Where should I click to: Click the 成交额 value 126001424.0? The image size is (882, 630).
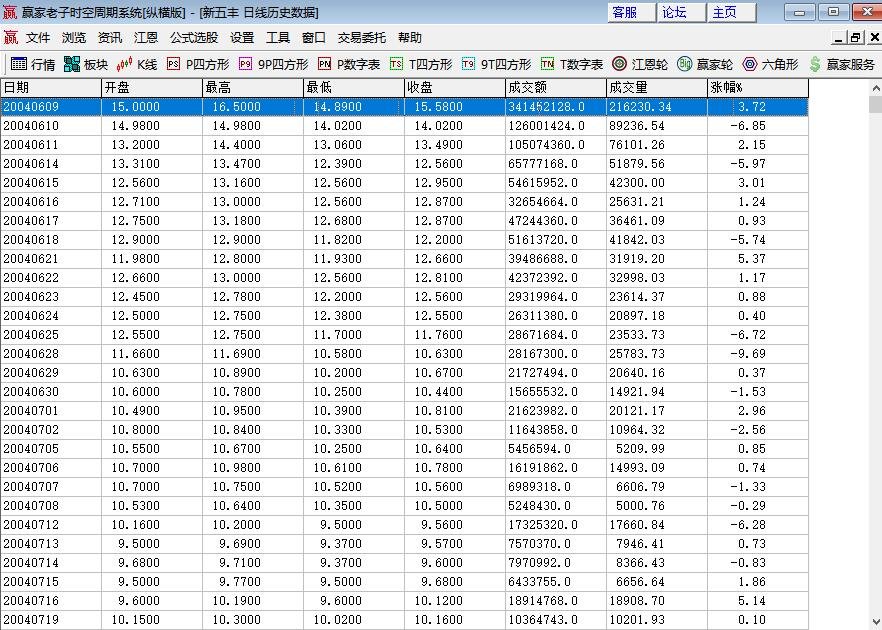tap(546, 126)
